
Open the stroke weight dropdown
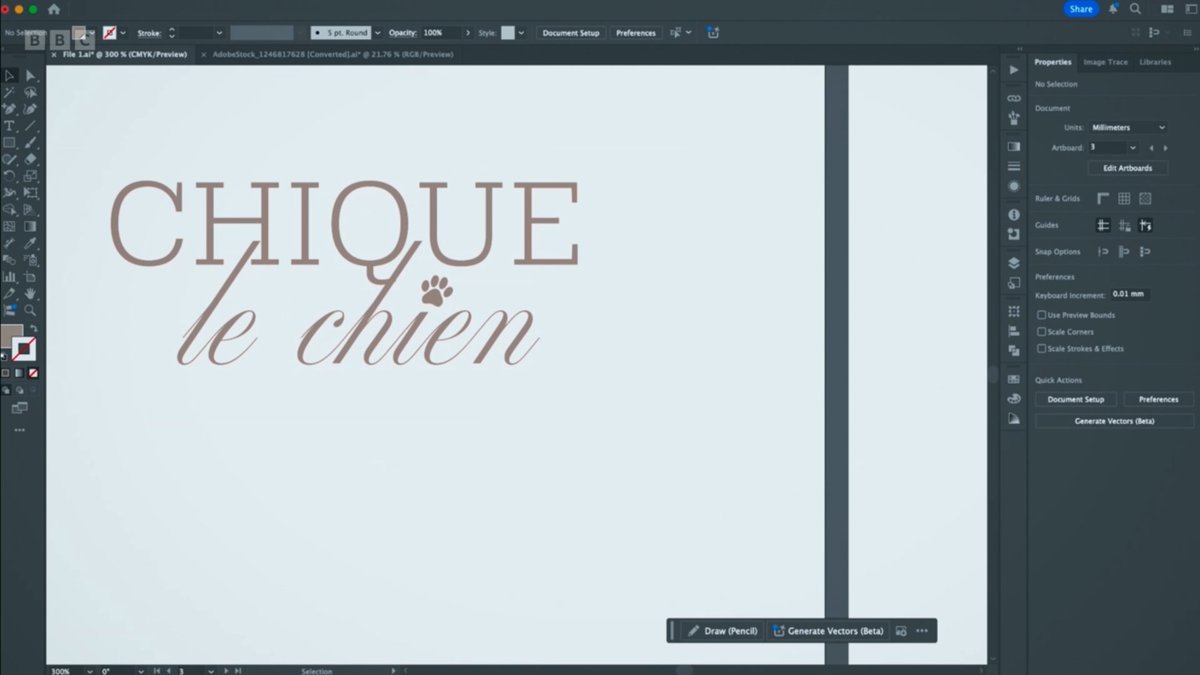click(219, 33)
